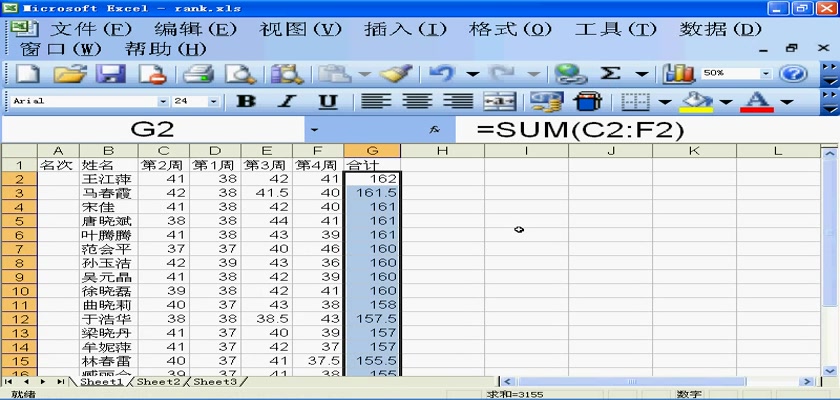Click the AutoSum sigma icon
This screenshot has width=840, height=400.
click(610, 73)
